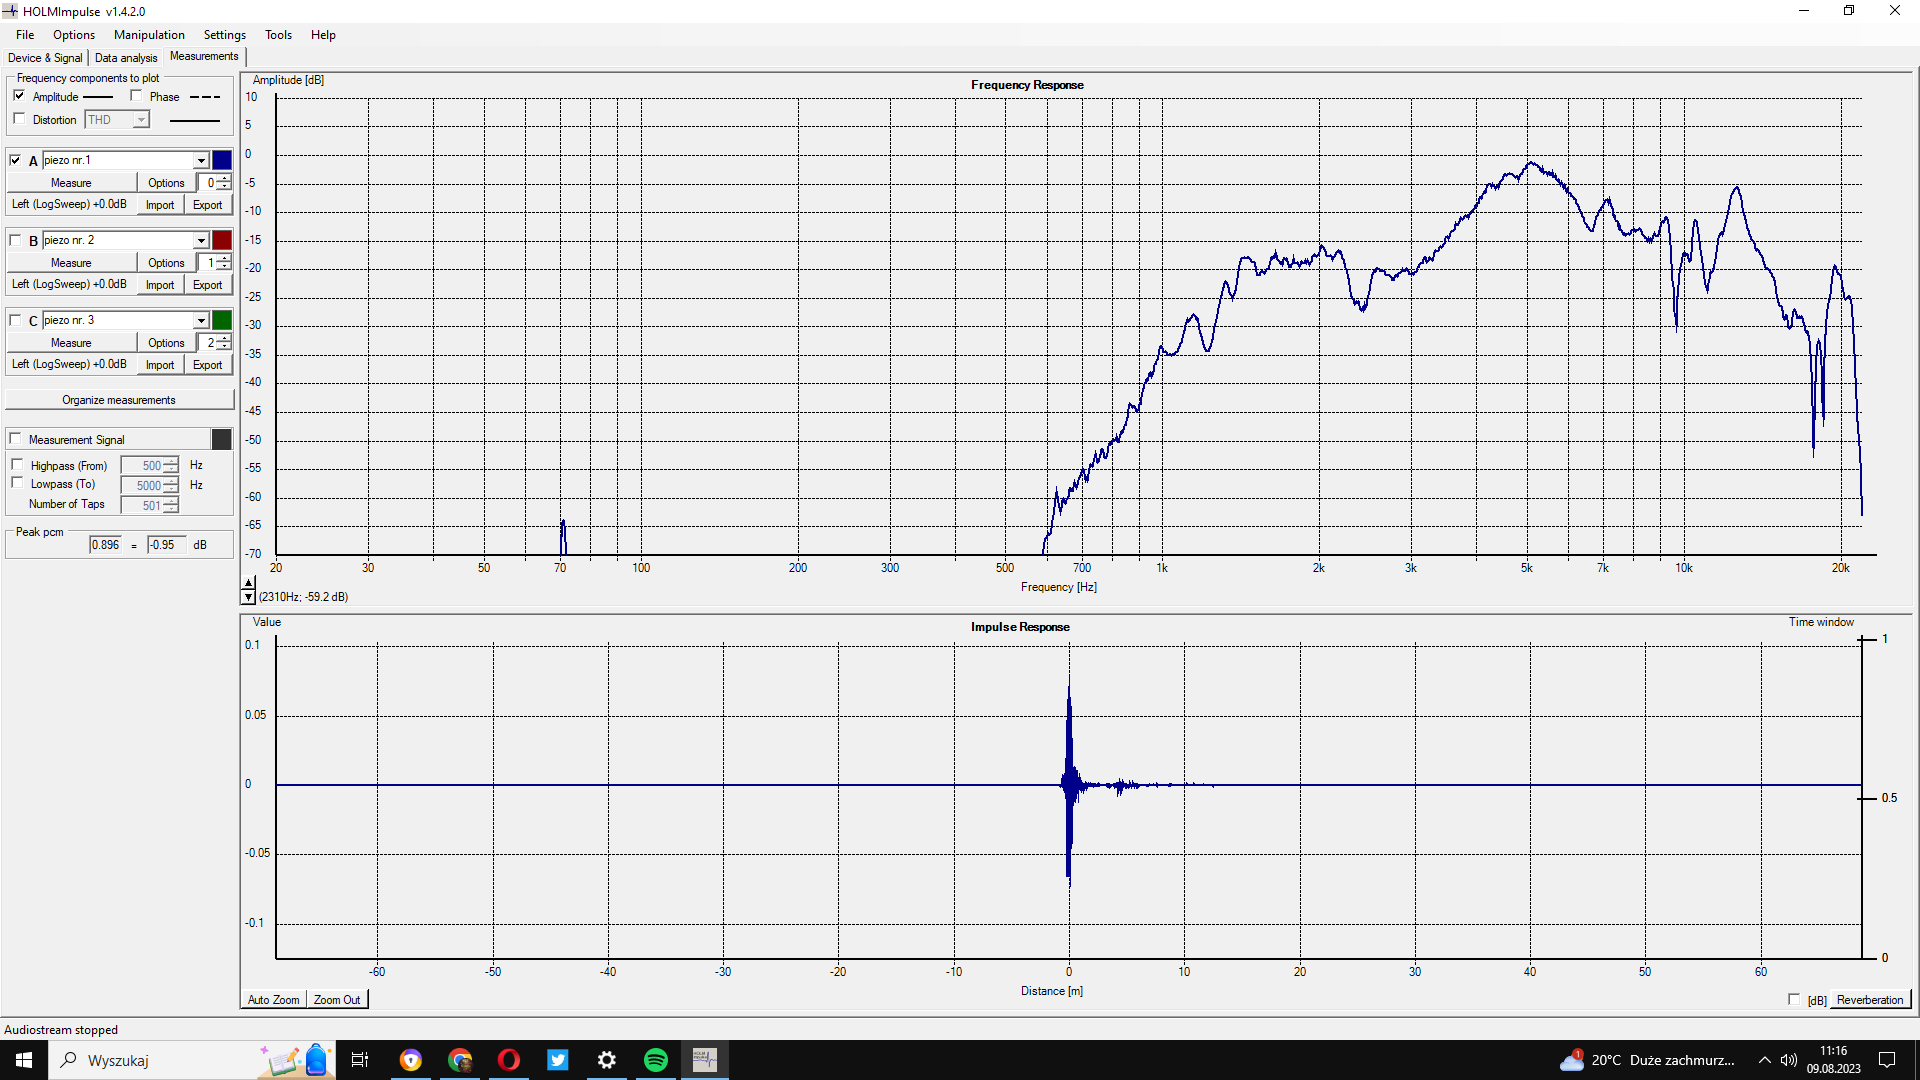1920x1080 pixels.
Task: Click the Auto Zoom button
Action: pos(273,1000)
